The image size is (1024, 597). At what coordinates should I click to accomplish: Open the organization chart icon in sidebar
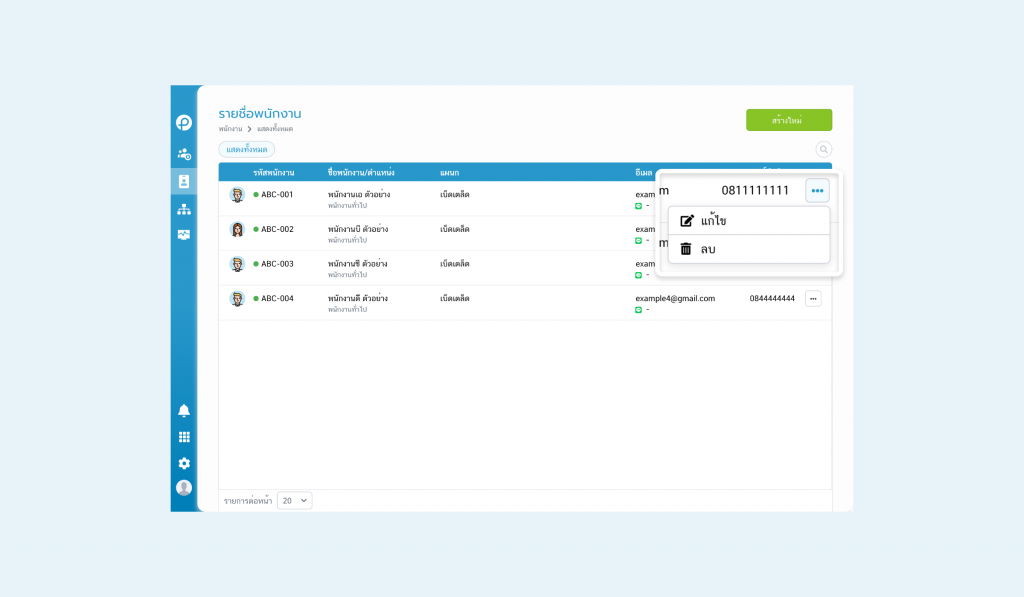point(184,209)
